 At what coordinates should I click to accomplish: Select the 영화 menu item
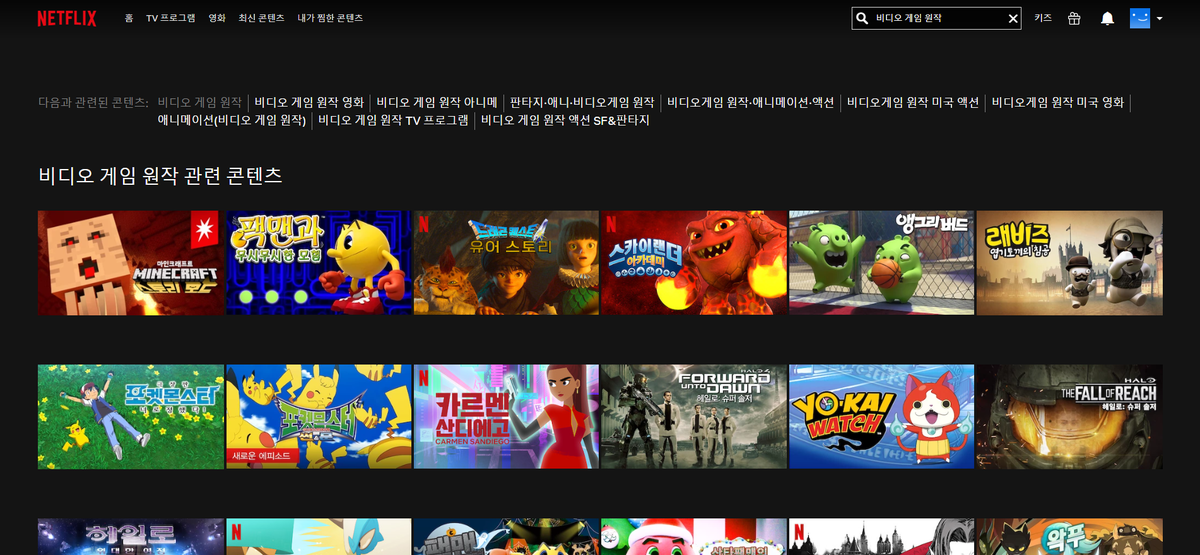[217, 18]
